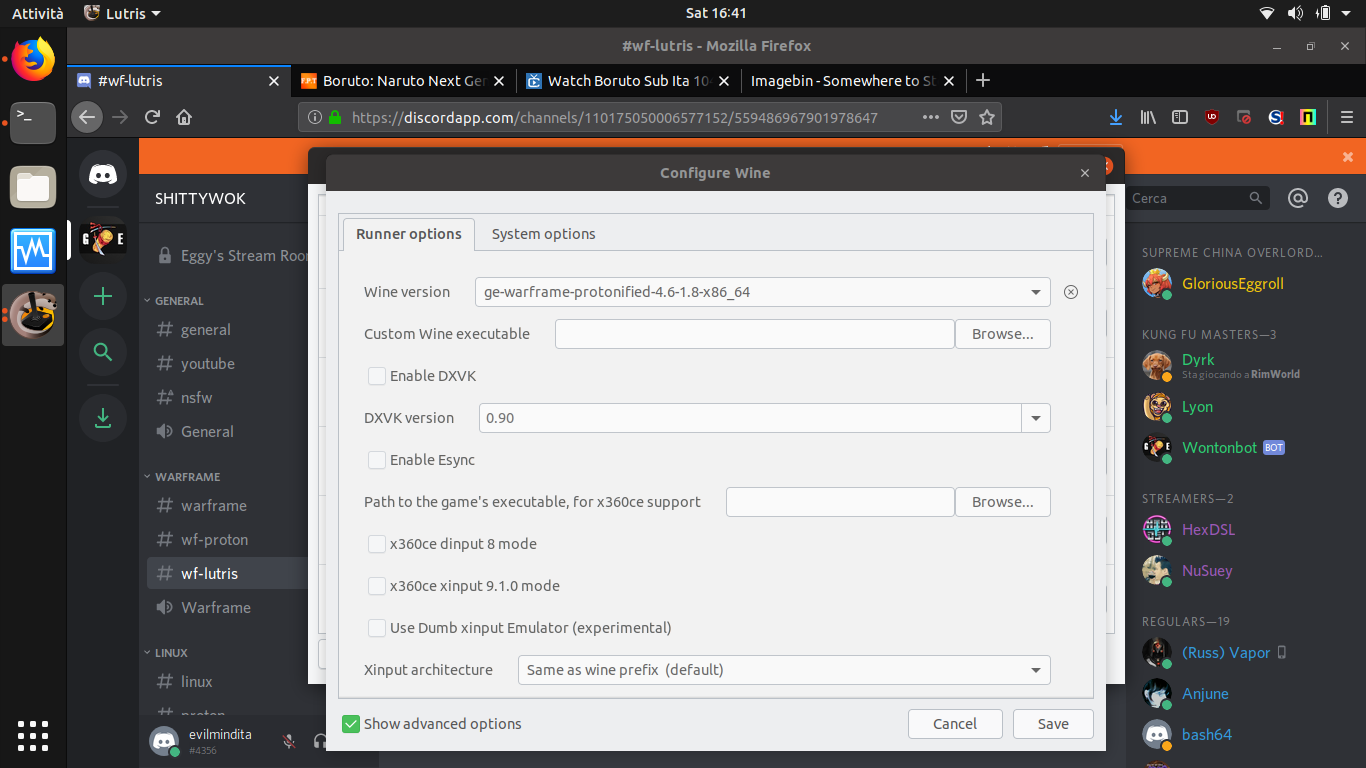
Task: Open clock calendar Sat 16:41
Action: click(x=716, y=13)
